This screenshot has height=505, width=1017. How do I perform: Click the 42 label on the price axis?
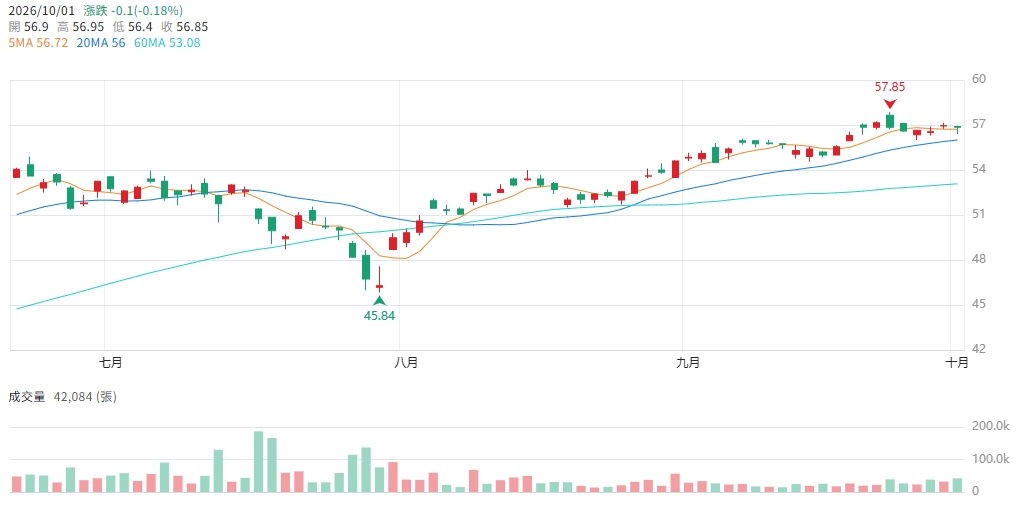979,349
